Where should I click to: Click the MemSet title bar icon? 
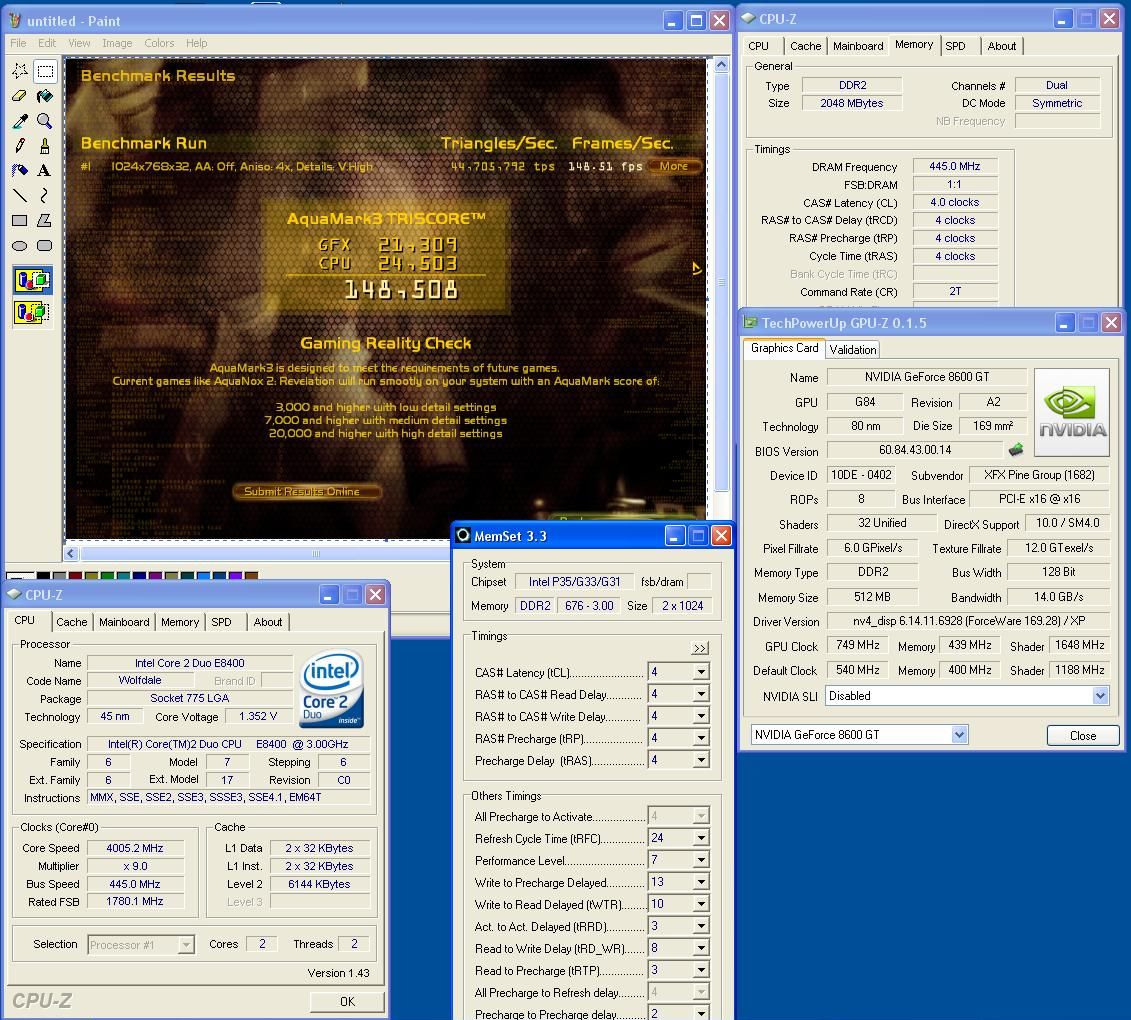pyautogui.click(x=463, y=535)
